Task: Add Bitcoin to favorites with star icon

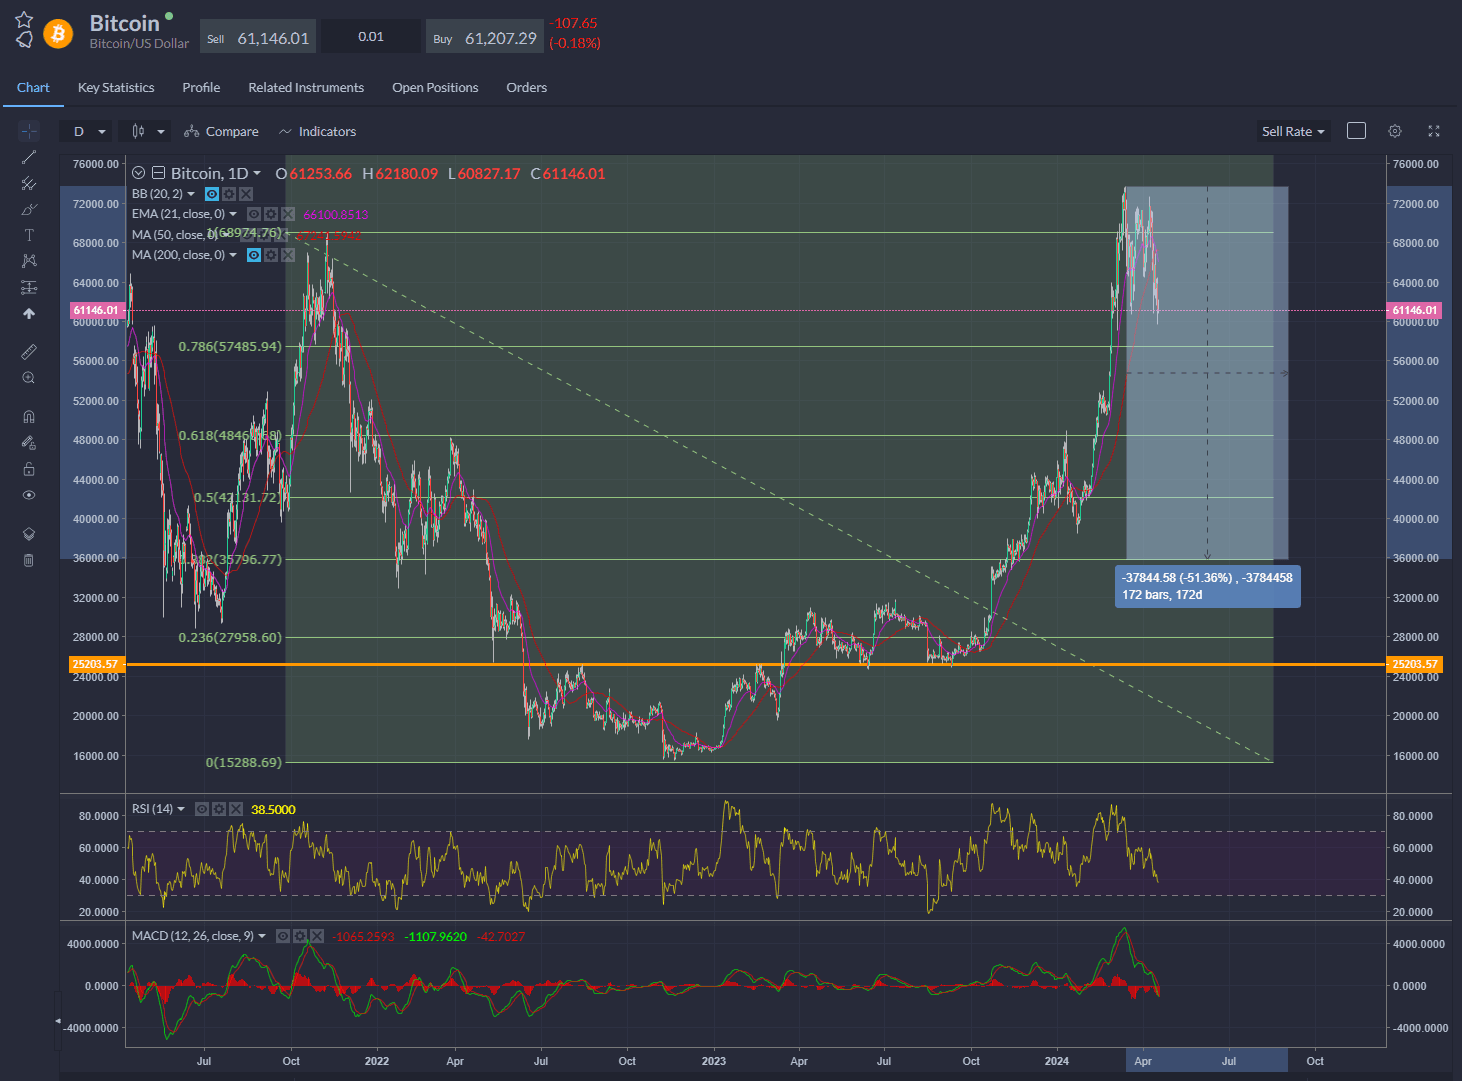Action: pyautogui.click(x=24, y=19)
